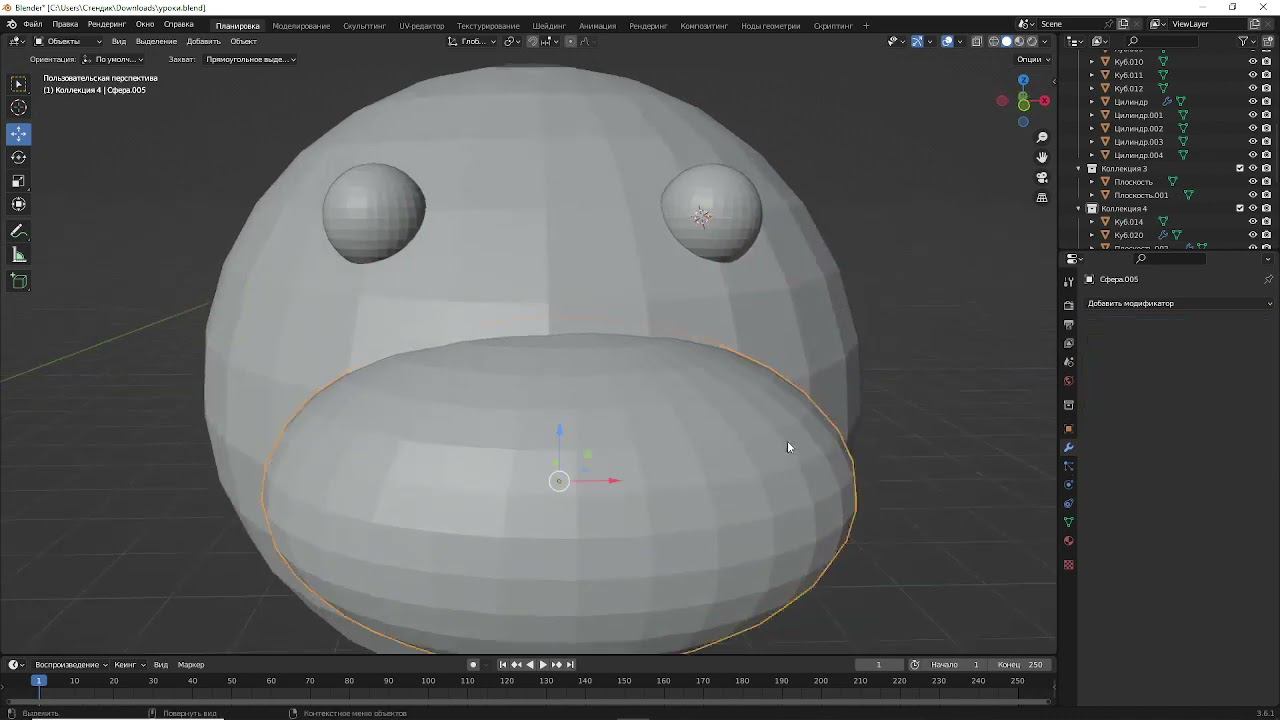Toggle viewport visibility of Куб.014
This screenshot has width=1280, height=720.
(x=1252, y=222)
